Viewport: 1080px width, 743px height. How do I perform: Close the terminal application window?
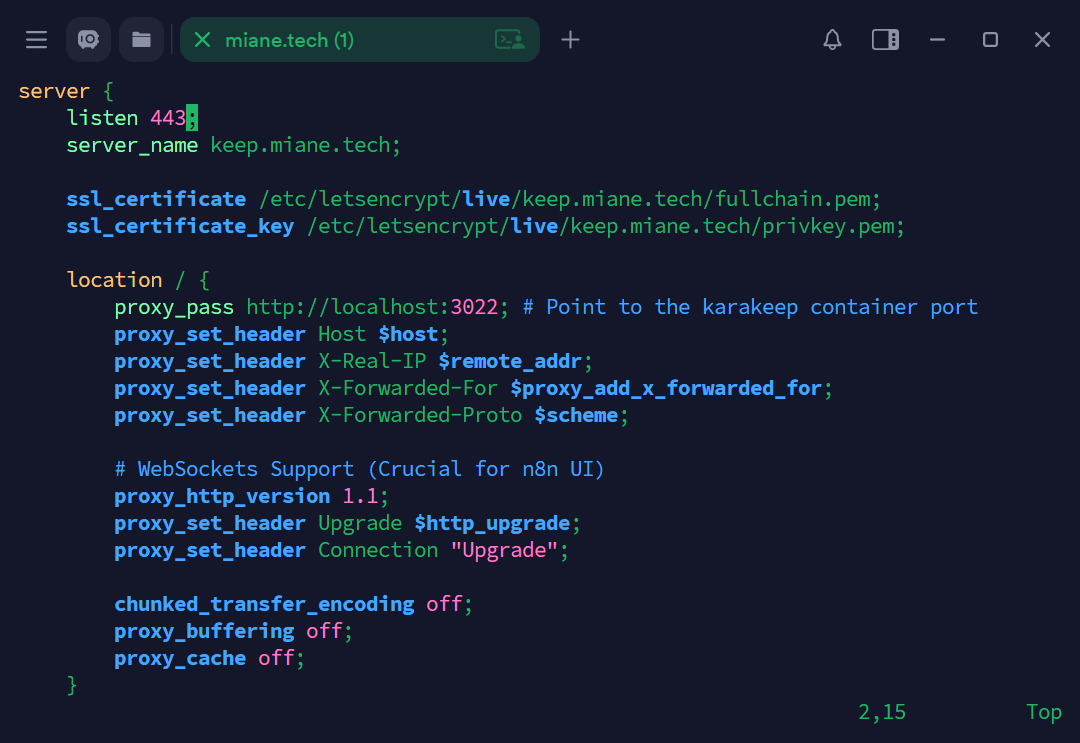1042,40
